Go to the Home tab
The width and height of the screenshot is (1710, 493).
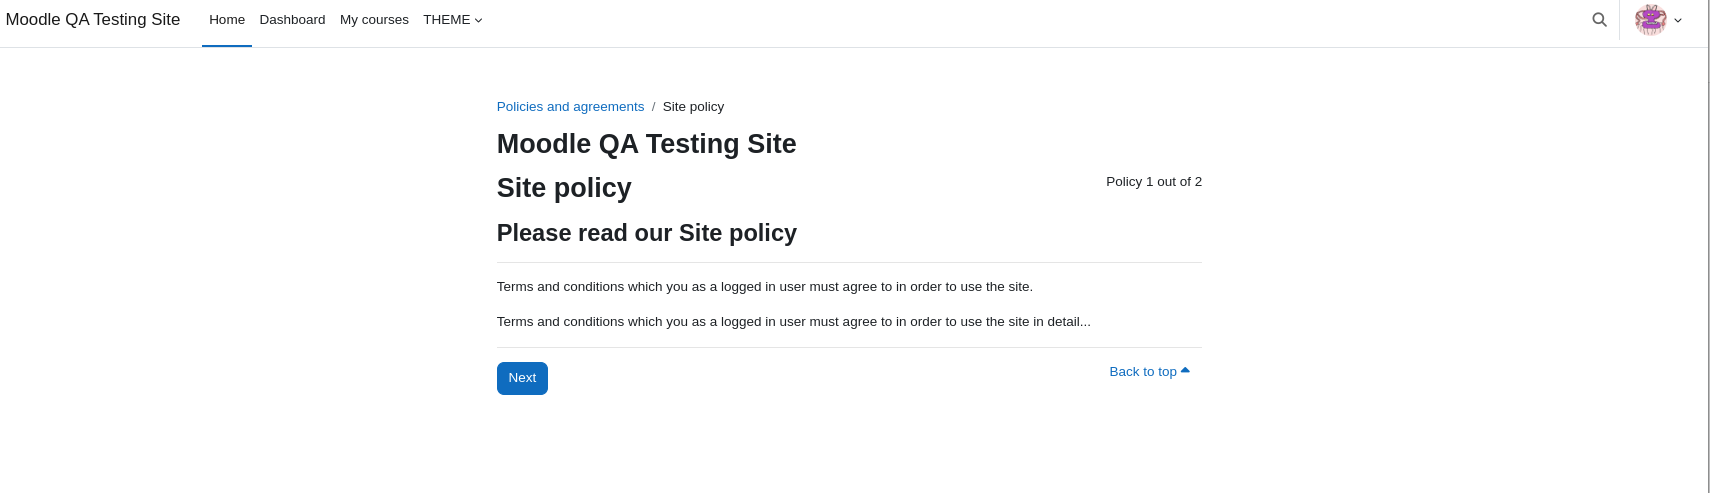227,20
